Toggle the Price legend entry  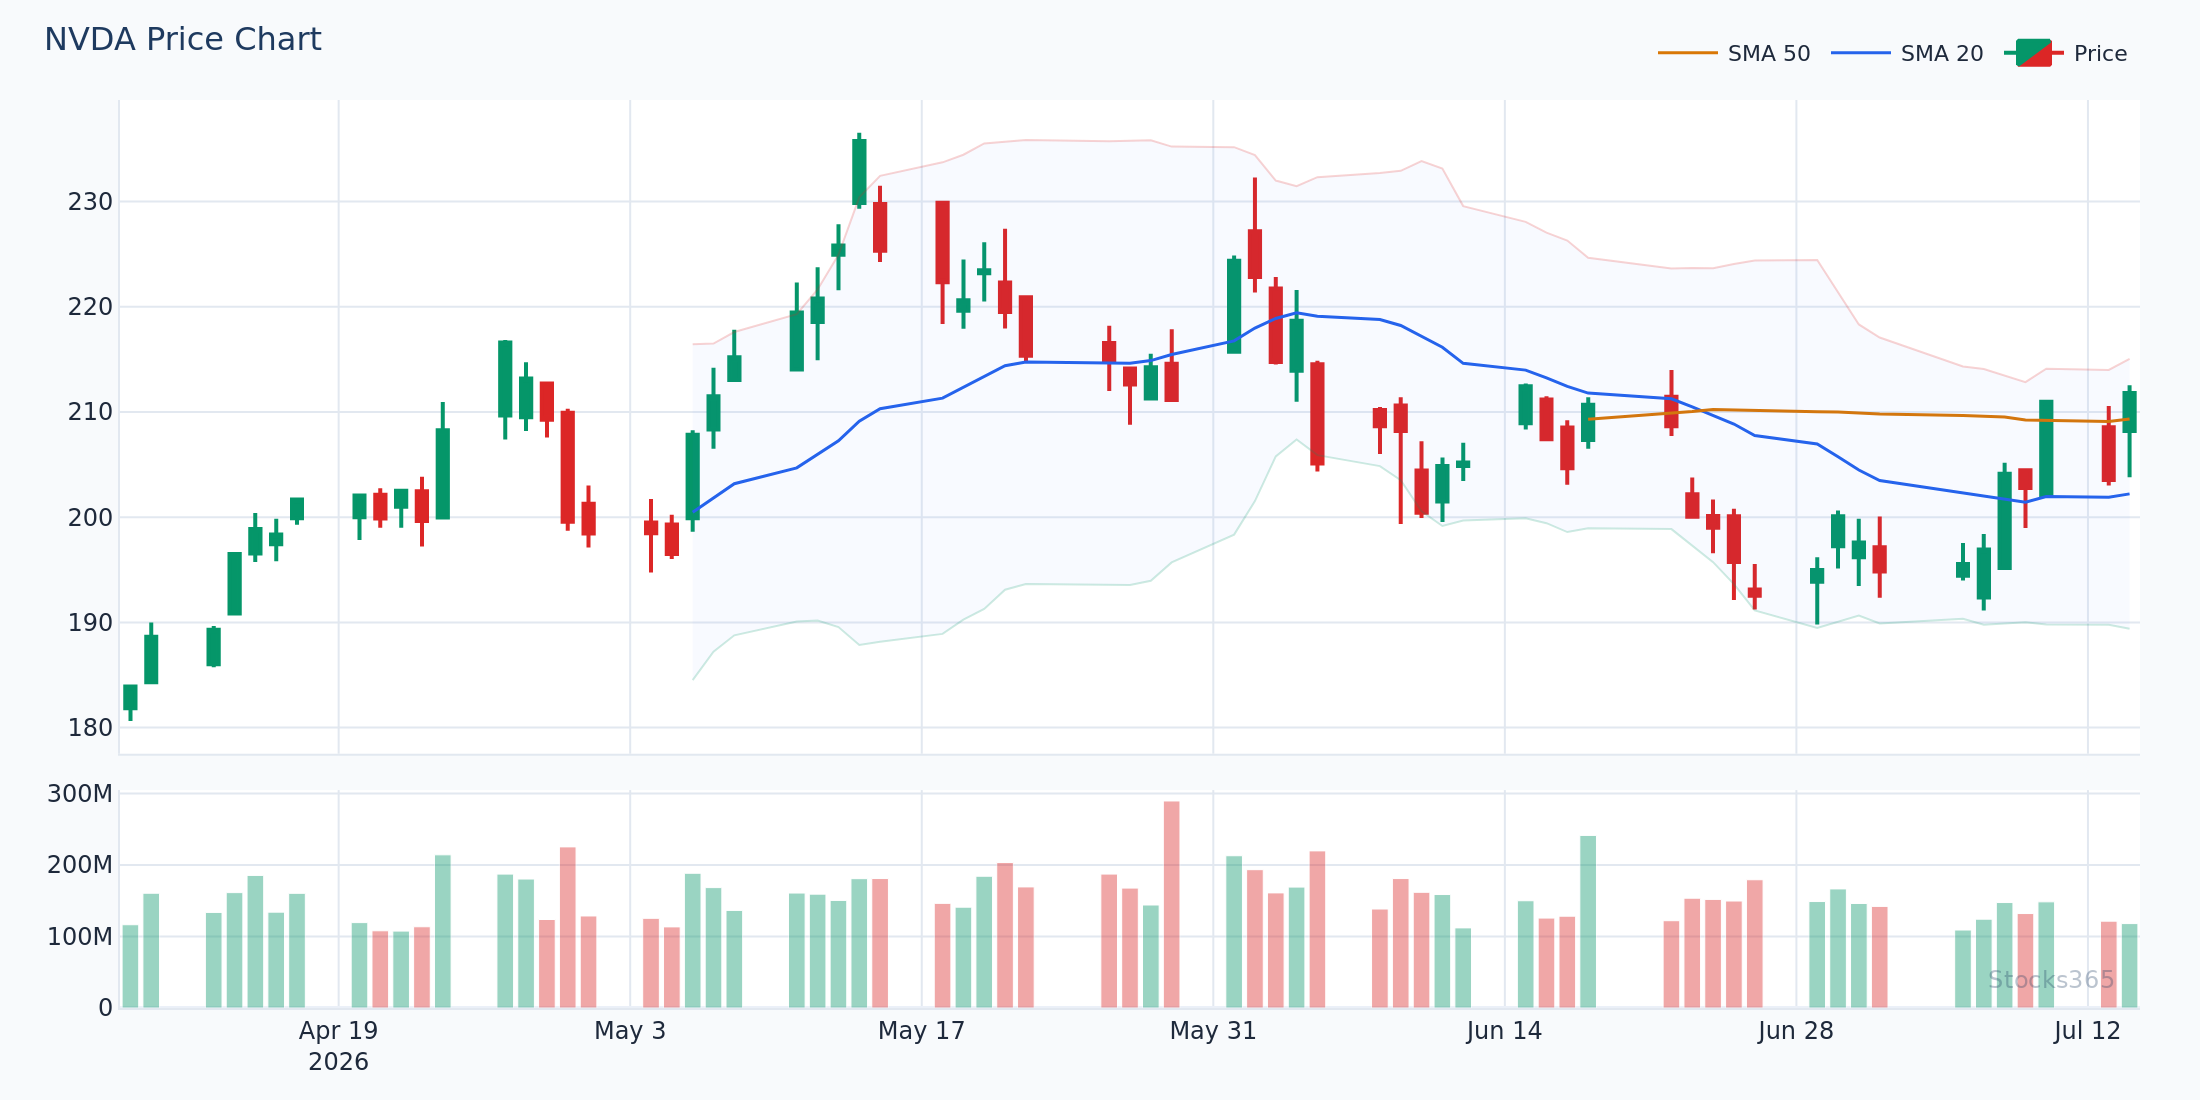click(x=2066, y=53)
